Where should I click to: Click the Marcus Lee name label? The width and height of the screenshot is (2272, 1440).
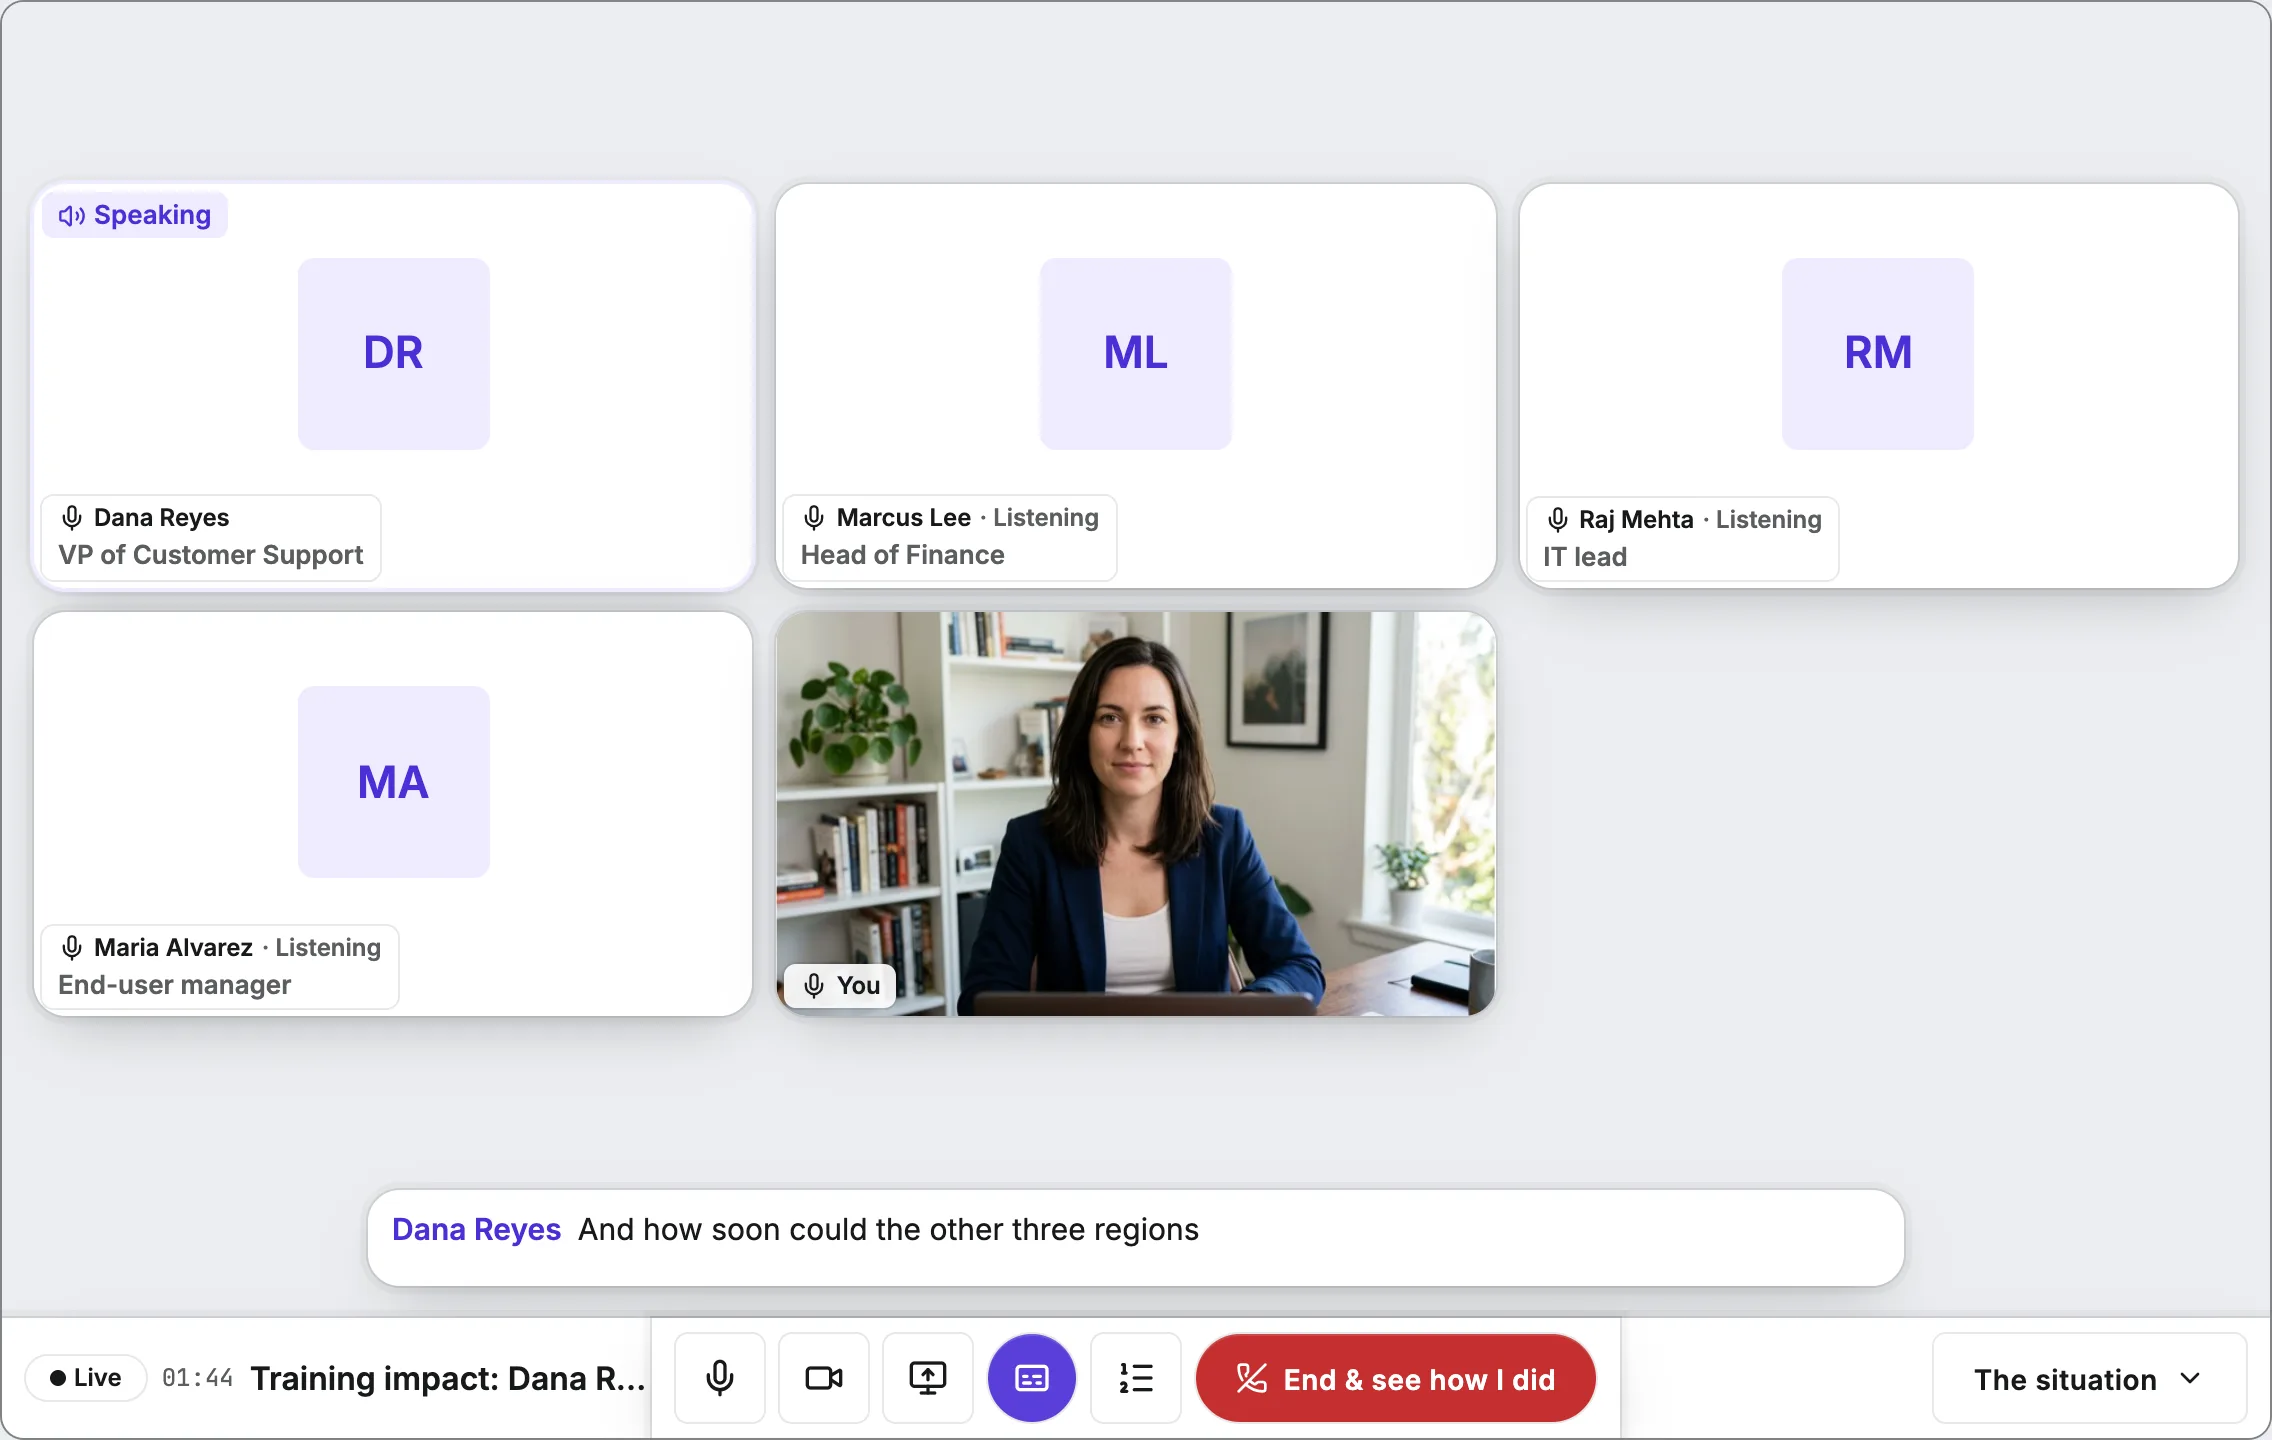coord(904,517)
